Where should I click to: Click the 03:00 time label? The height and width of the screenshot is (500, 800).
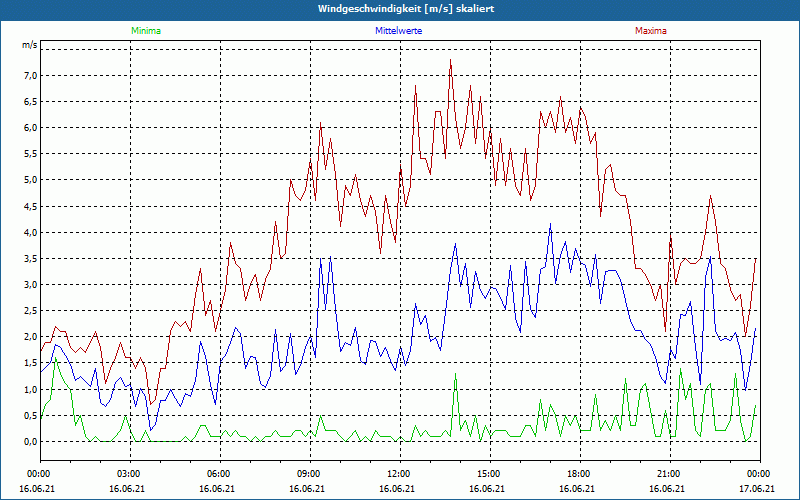click(x=130, y=474)
